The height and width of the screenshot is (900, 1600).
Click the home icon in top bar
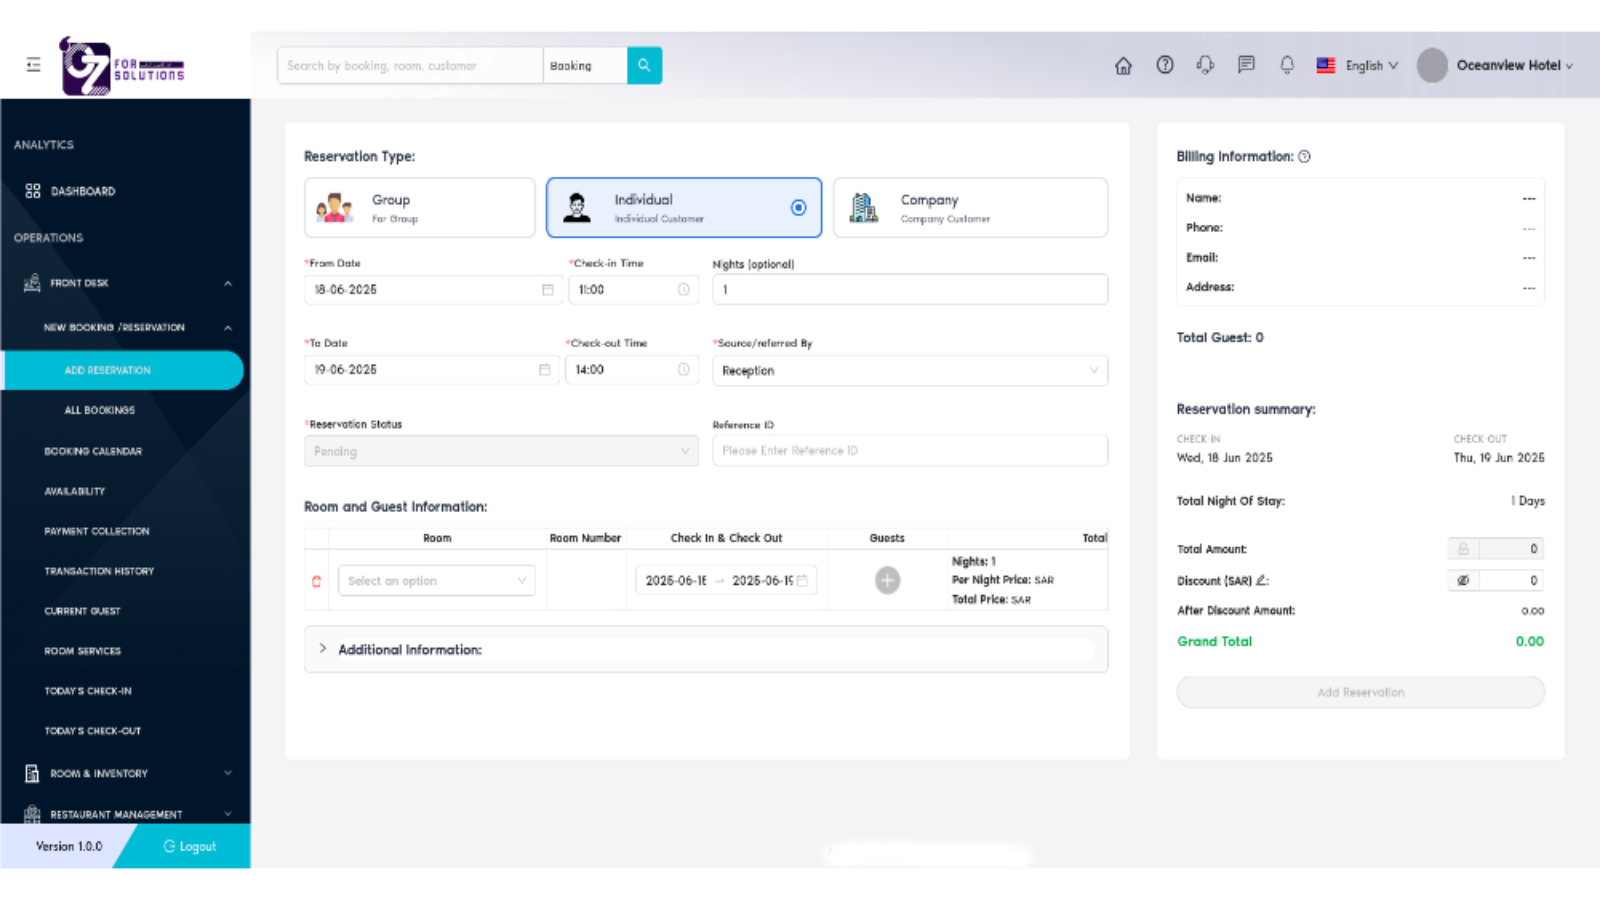[x=1123, y=66]
